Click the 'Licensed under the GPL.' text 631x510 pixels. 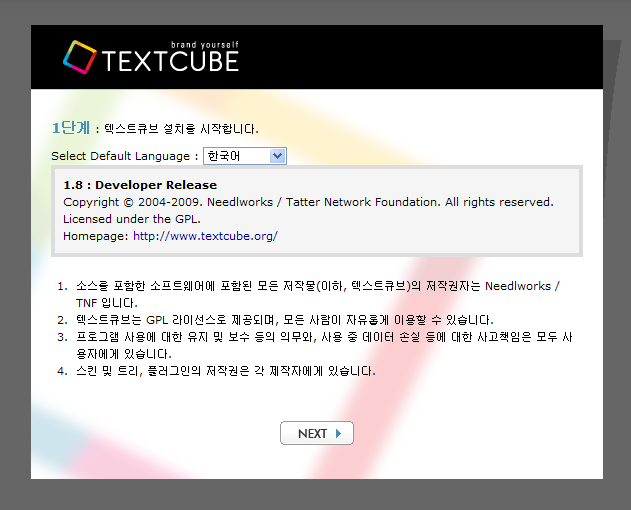pos(132,219)
